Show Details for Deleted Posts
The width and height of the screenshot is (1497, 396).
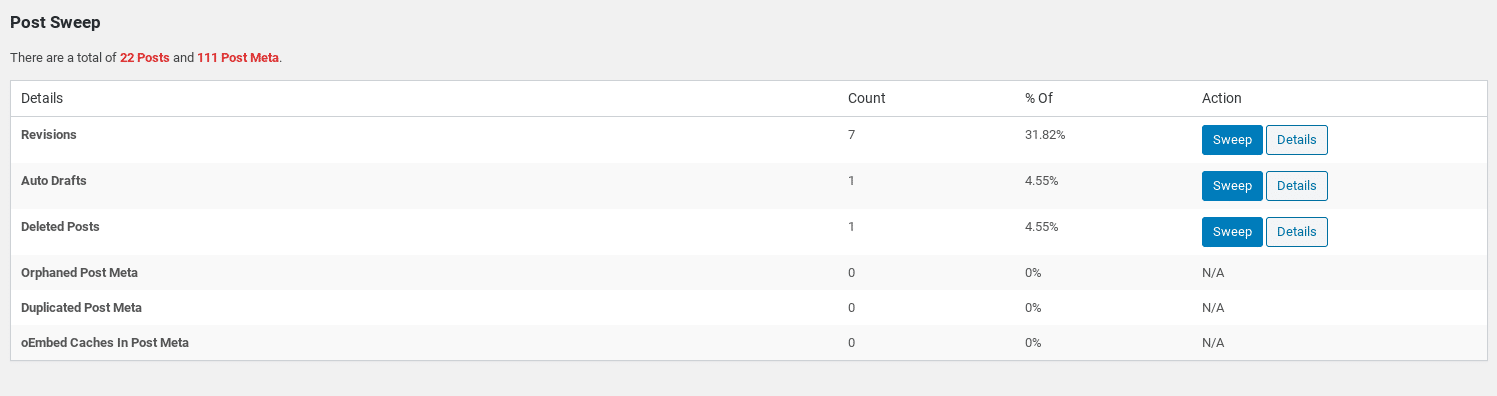click(x=1297, y=232)
